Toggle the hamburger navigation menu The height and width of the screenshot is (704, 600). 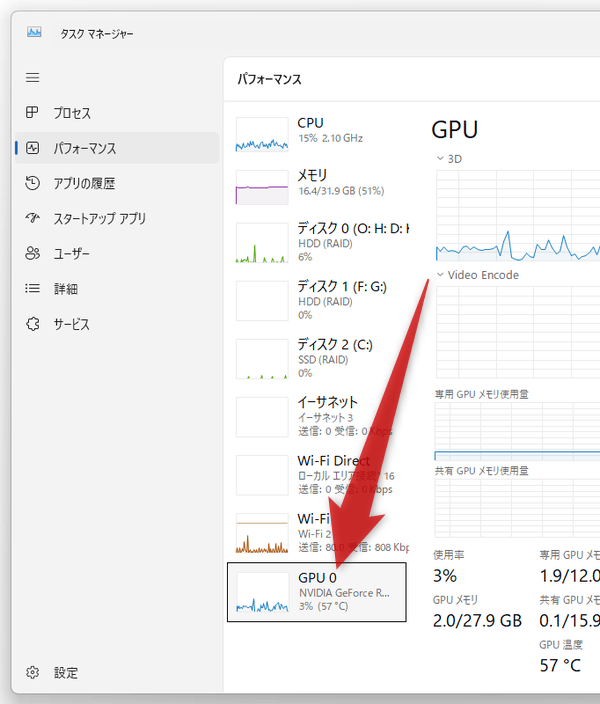pyautogui.click(x=32, y=78)
